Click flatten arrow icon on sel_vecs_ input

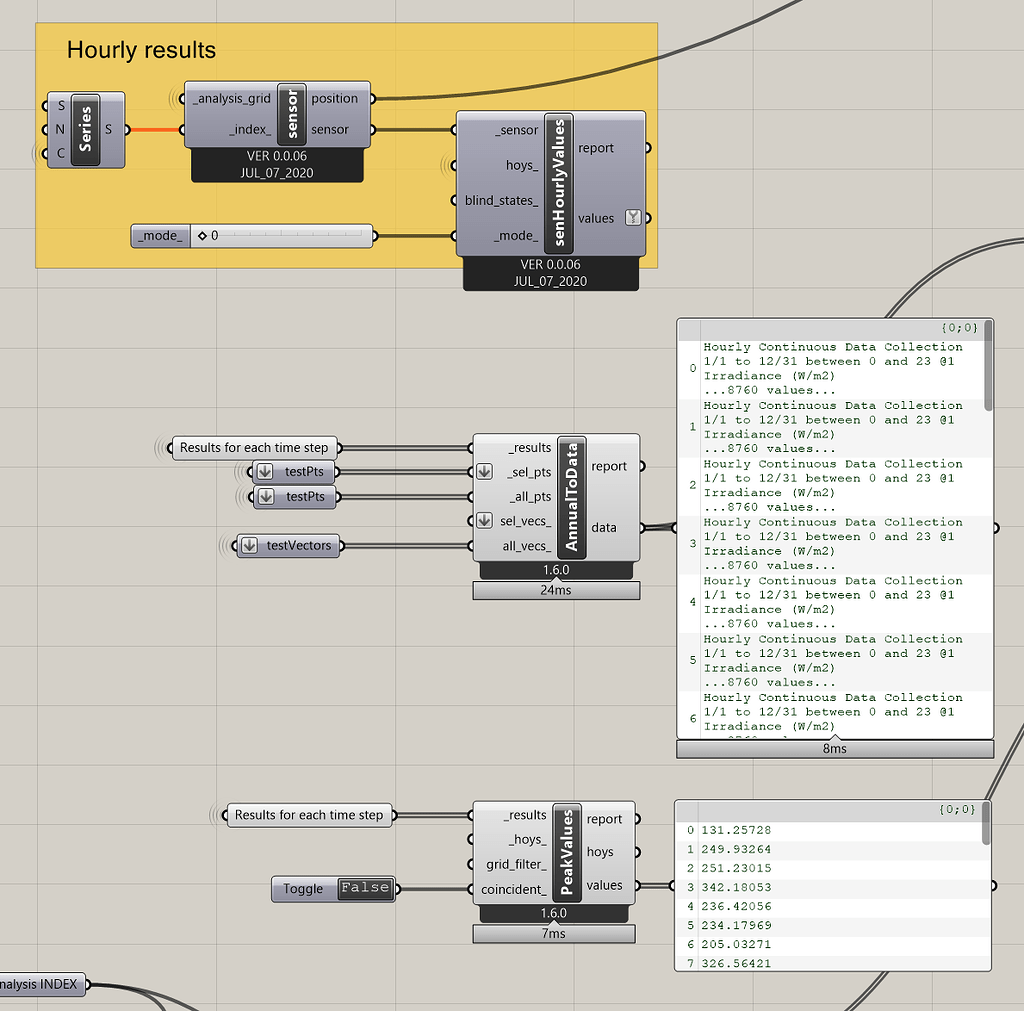[484, 521]
